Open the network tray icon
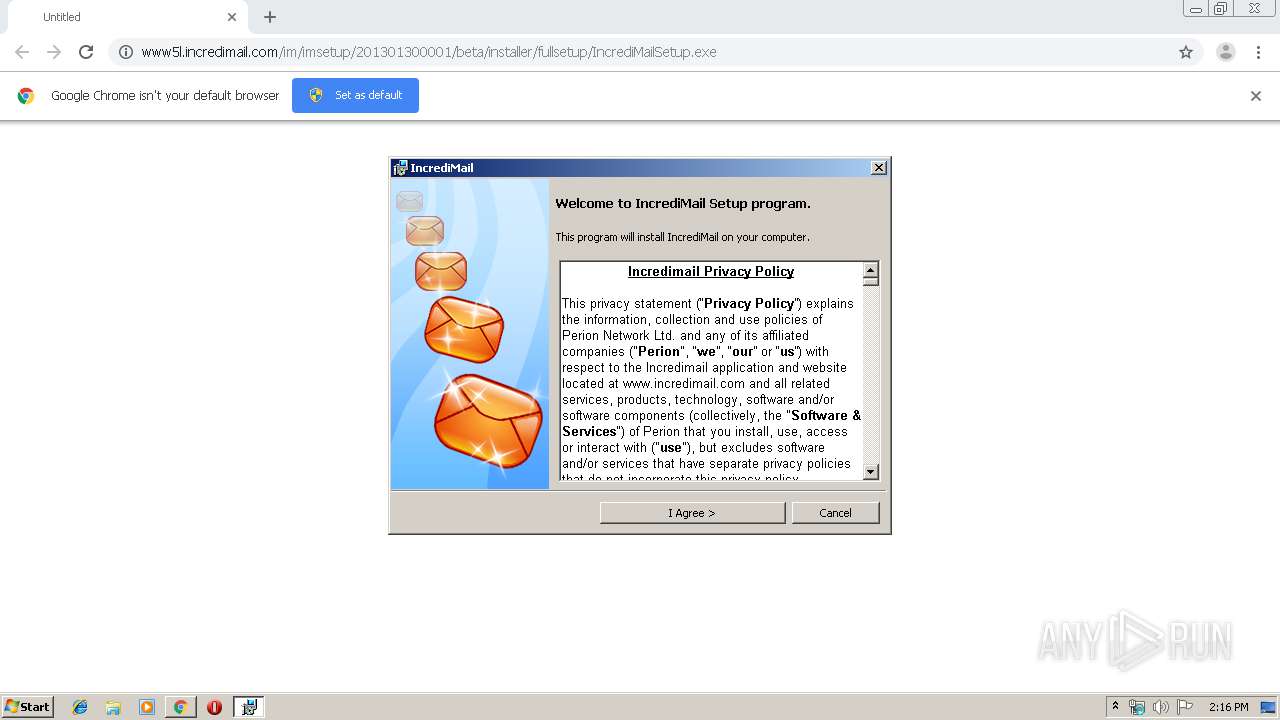 pyautogui.click(x=1137, y=707)
